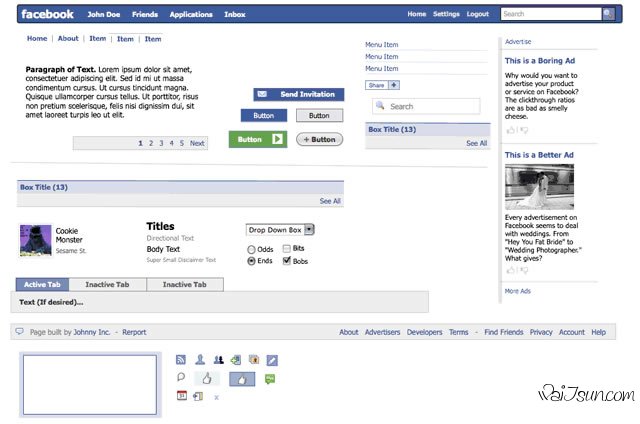
Task: Click the top bar Search field
Action: coord(551,14)
